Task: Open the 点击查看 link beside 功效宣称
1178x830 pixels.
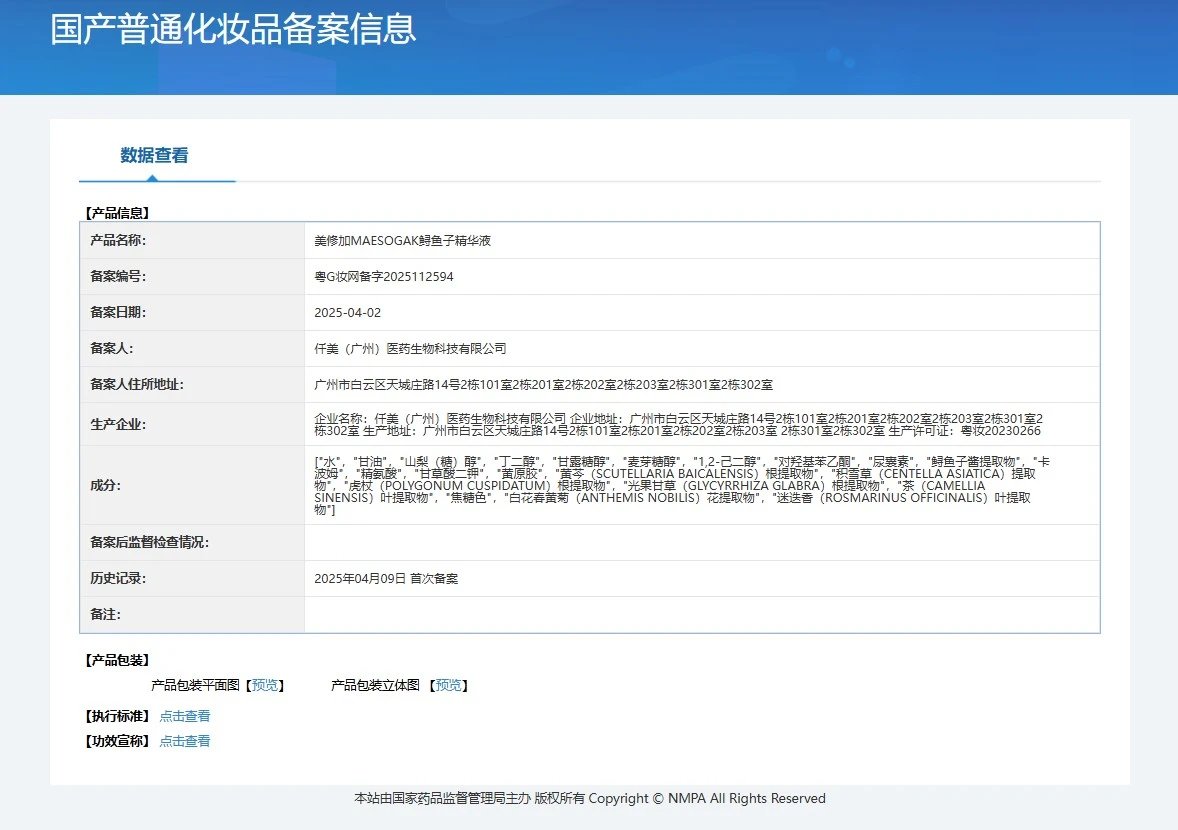Action: click(x=185, y=741)
